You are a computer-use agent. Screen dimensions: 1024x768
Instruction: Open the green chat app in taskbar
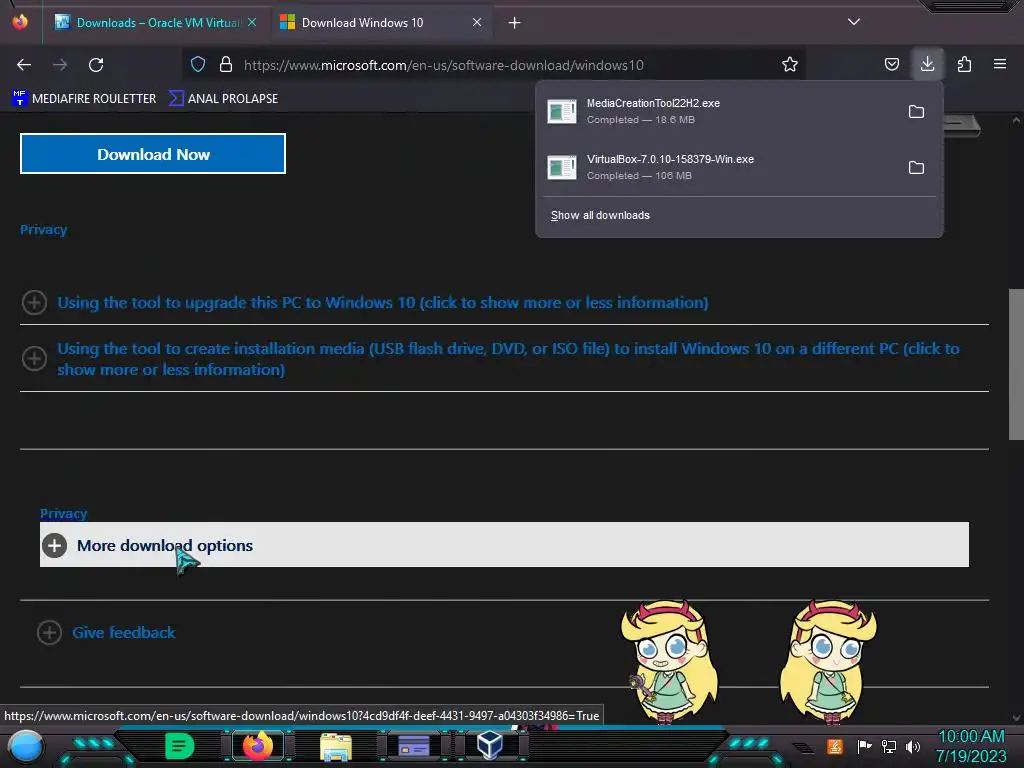179,746
